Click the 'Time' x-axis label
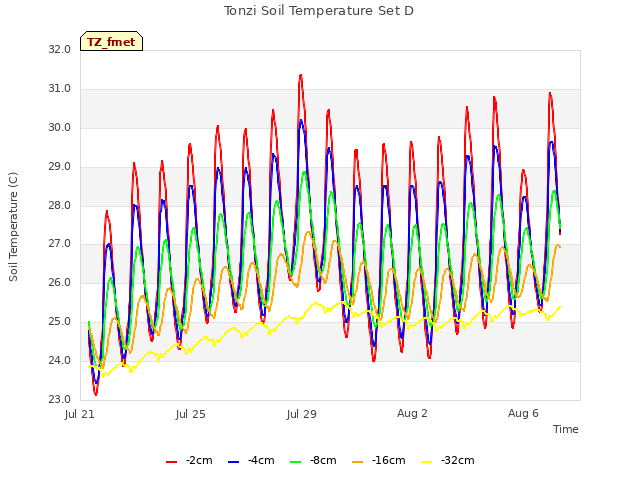 566,429
